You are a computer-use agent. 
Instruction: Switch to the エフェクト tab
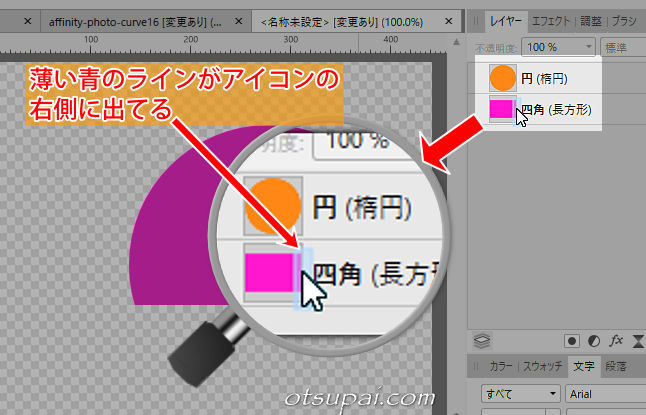tap(549, 20)
